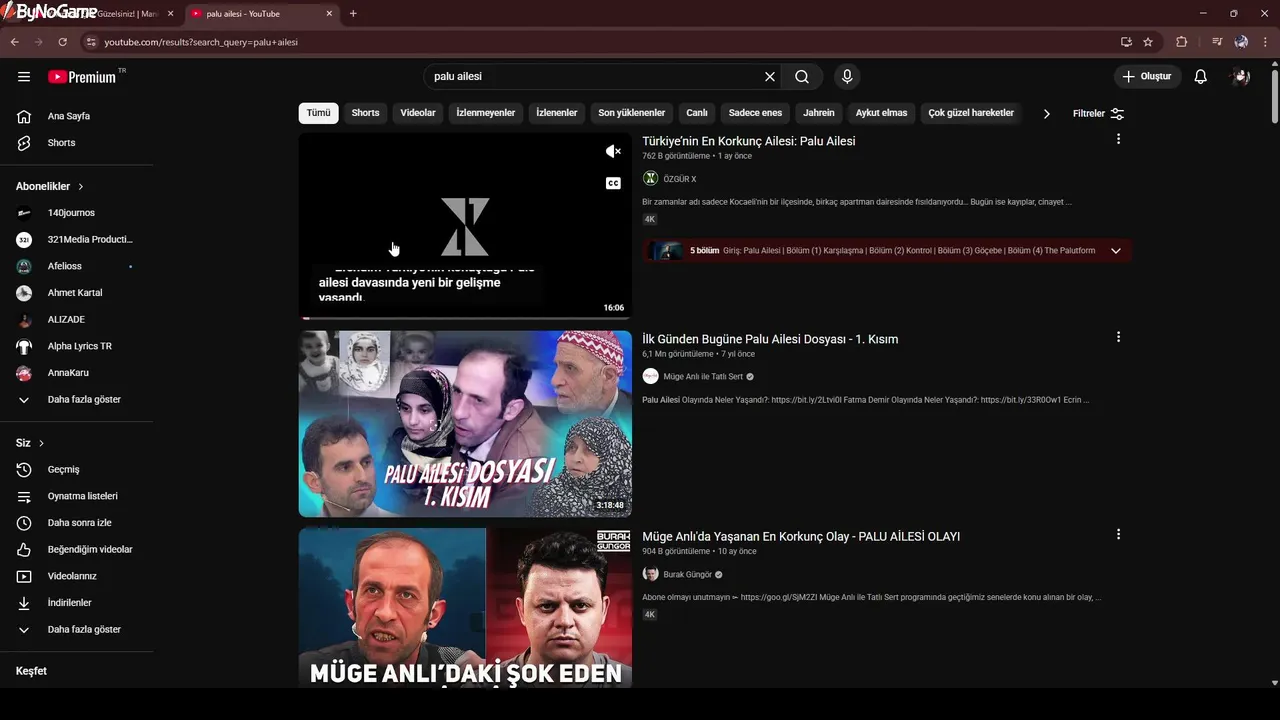The image size is (1280, 720).
Task: Bookmark this page with star icon
Action: 1148,42
